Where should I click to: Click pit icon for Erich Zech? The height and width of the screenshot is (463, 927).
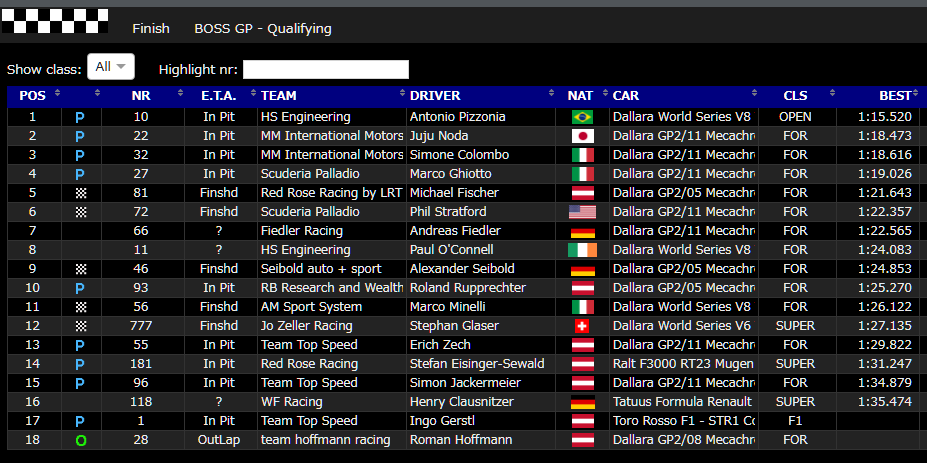(x=80, y=345)
